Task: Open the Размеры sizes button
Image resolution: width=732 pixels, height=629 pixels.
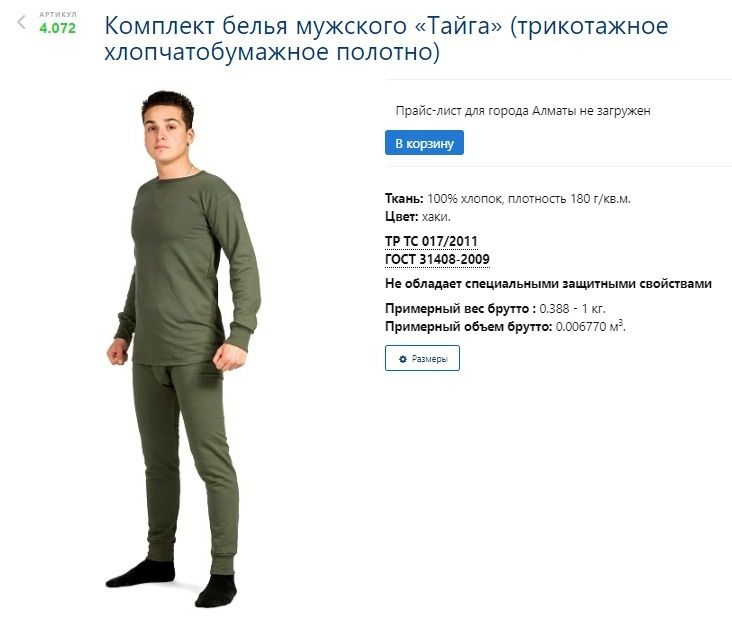Action: coord(422,358)
